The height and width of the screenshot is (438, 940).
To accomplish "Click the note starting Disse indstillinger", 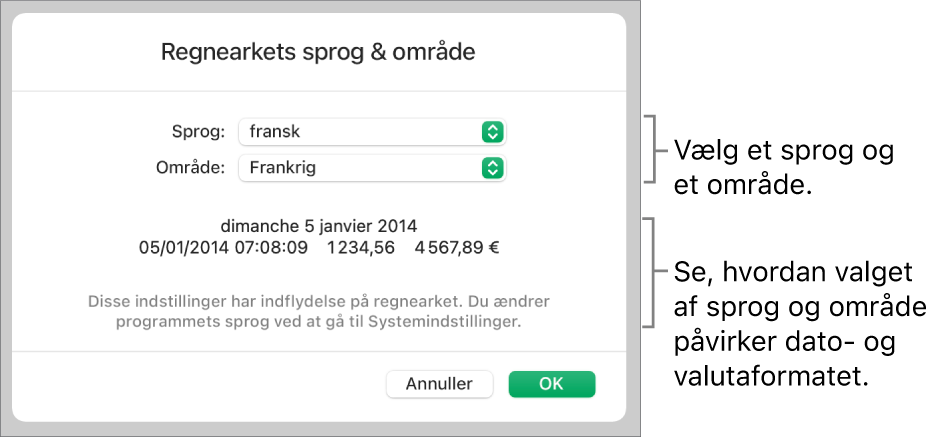I will coord(318,311).
